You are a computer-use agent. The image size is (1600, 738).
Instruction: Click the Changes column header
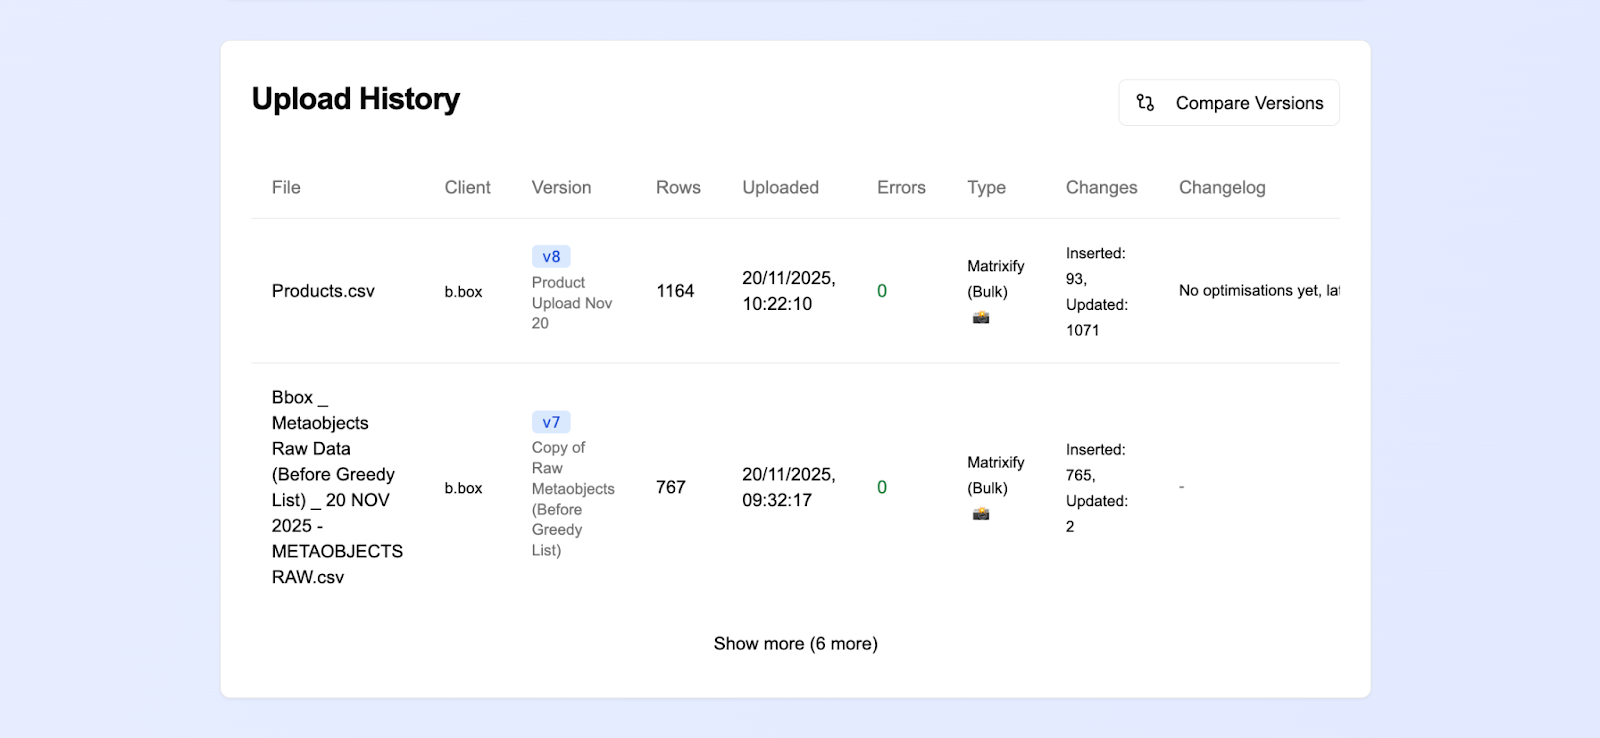[x=1101, y=188]
